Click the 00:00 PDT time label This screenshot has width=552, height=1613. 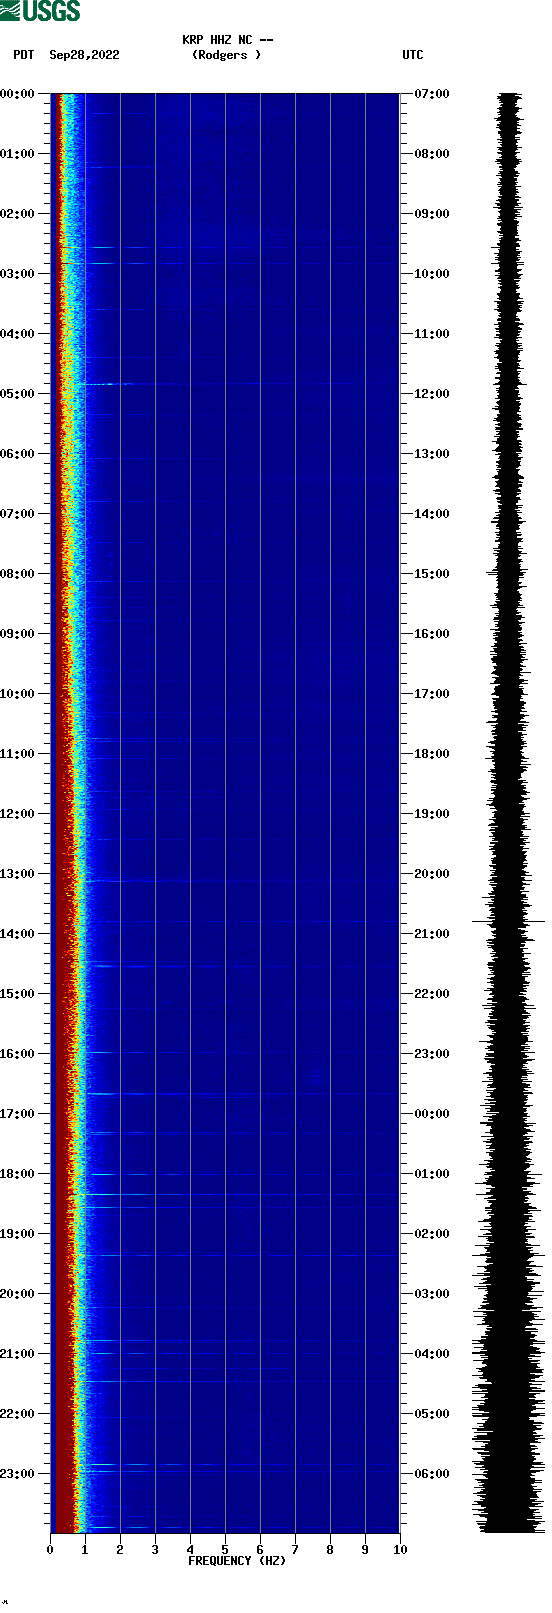click(x=17, y=94)
